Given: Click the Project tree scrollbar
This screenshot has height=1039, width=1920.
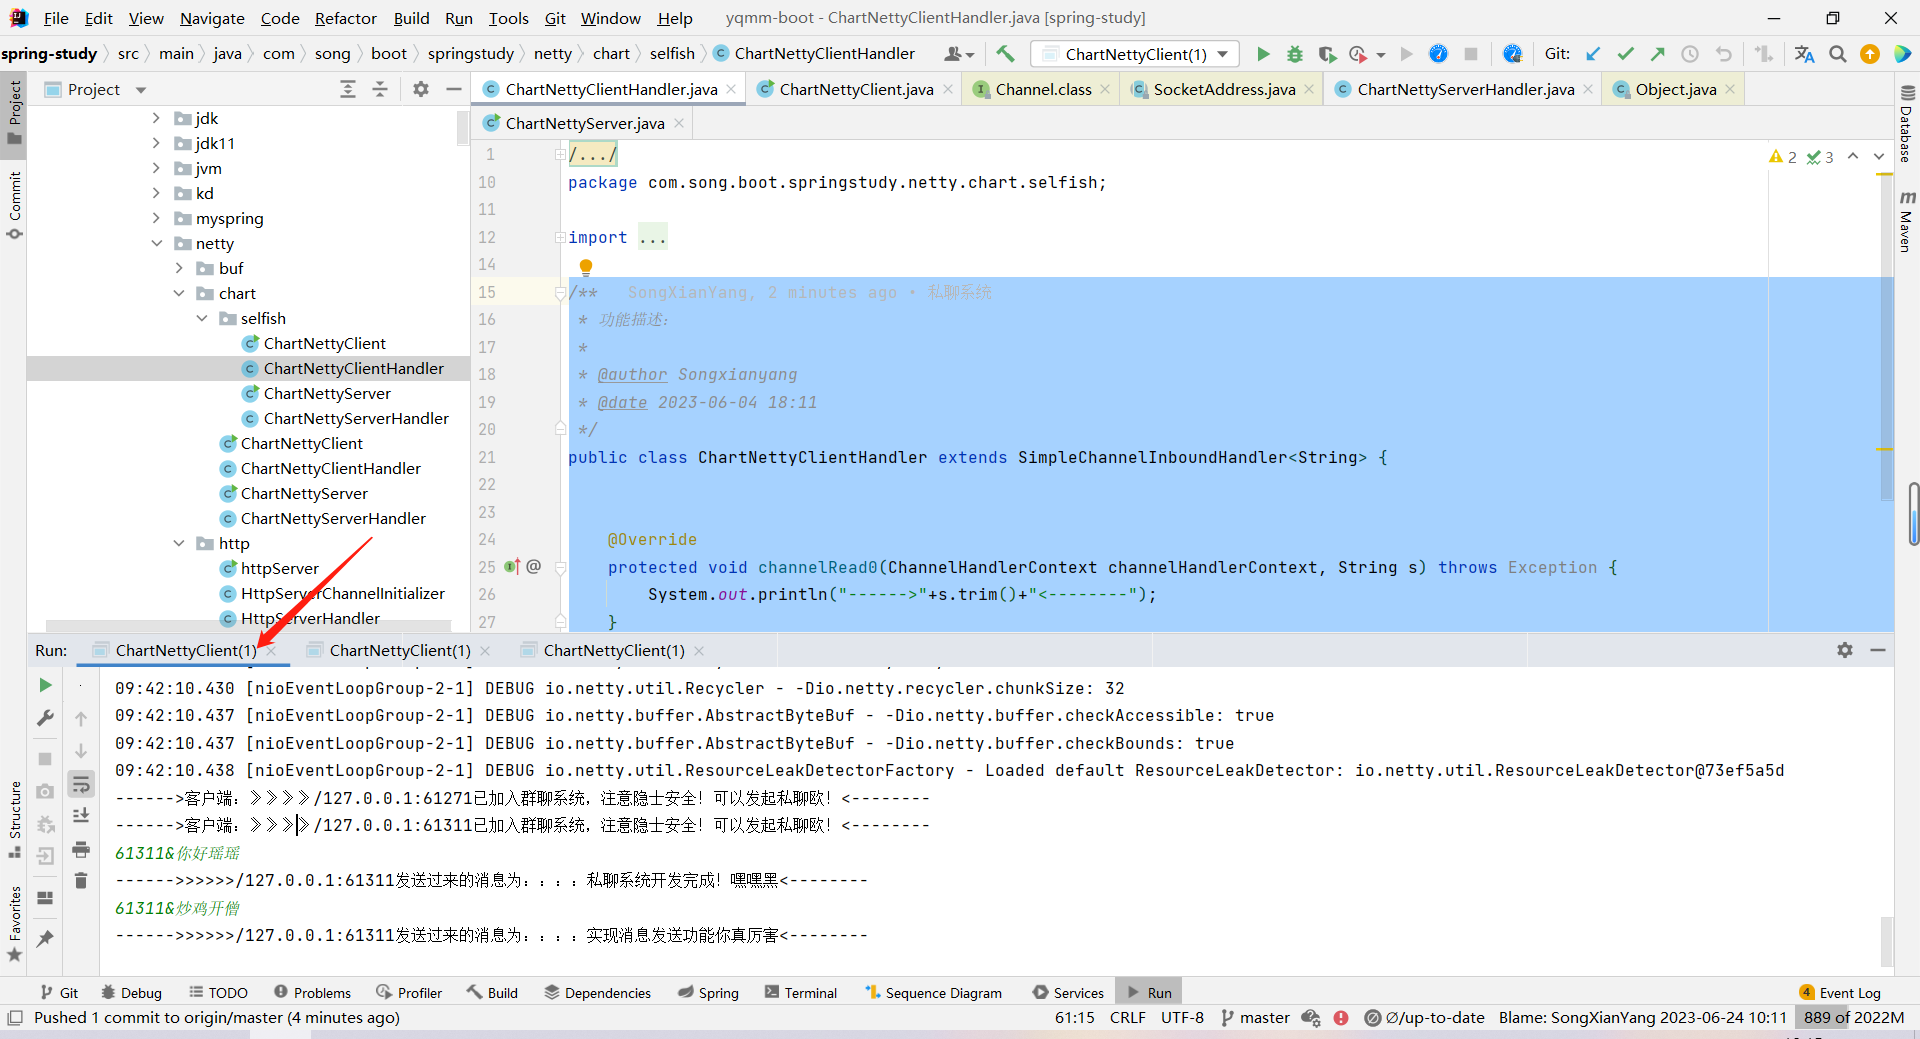Looking at the screenshot, I should click(x=463, y=128).
